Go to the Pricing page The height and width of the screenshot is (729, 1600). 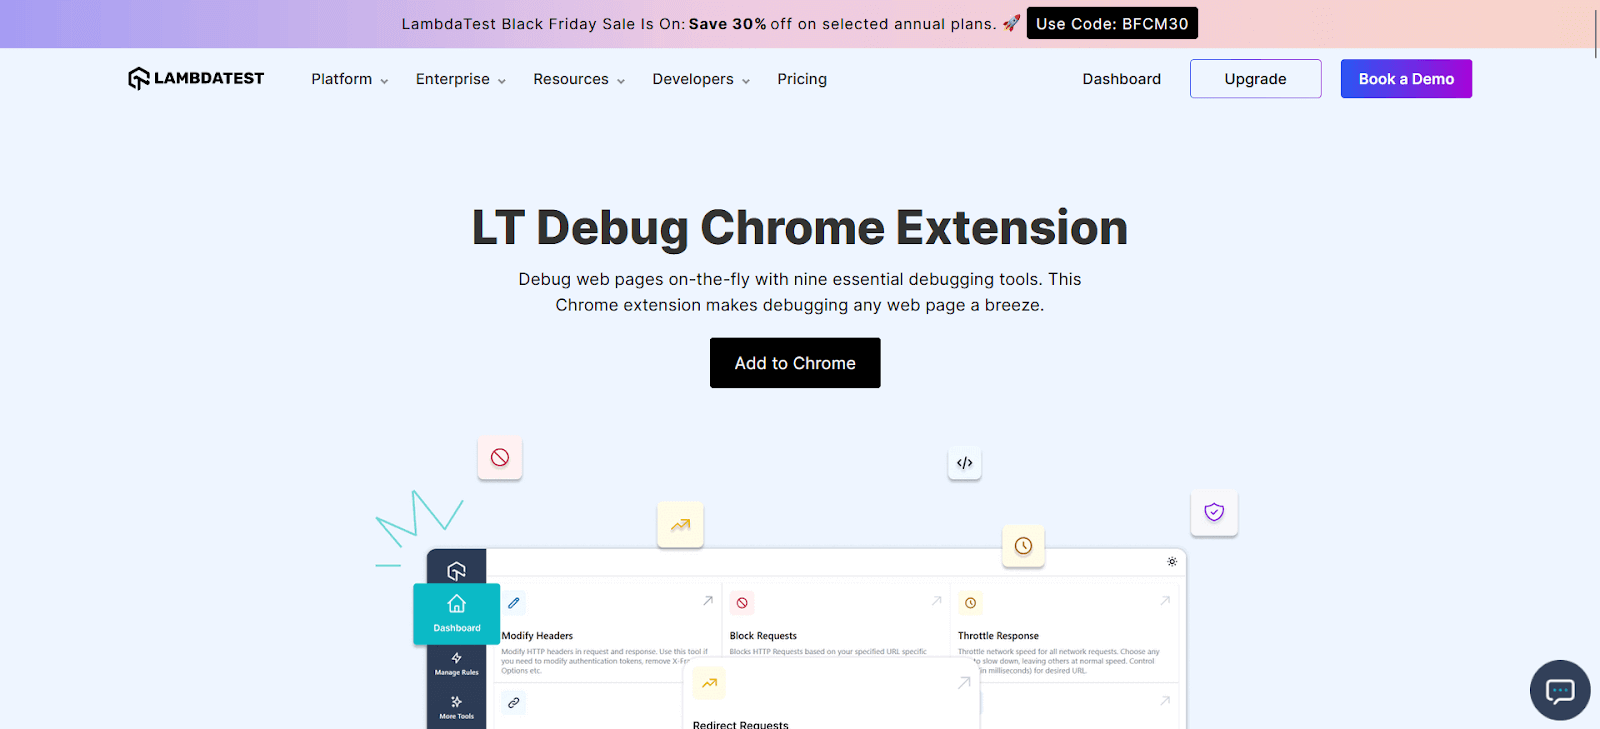pos(802,79)
